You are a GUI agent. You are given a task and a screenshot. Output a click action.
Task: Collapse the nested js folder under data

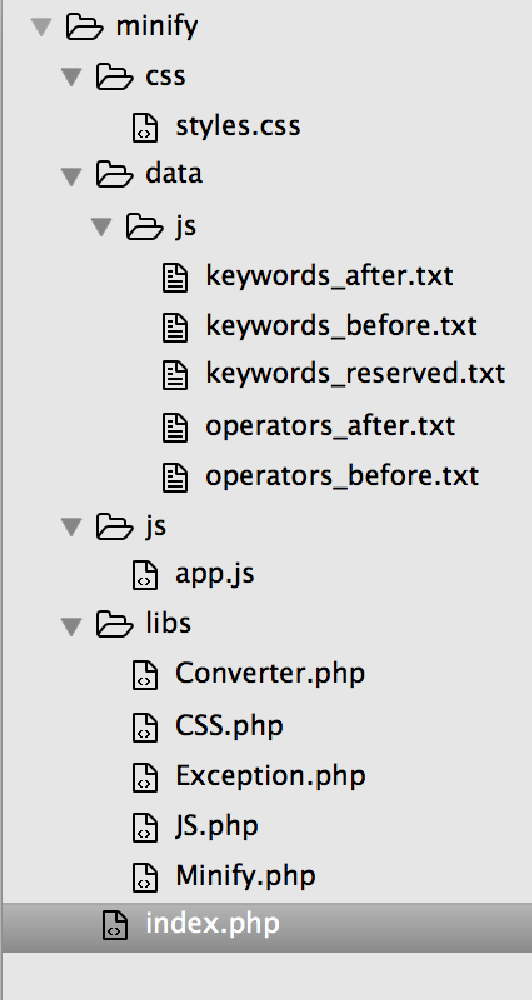pyautogui.click(x=101, y=226)
